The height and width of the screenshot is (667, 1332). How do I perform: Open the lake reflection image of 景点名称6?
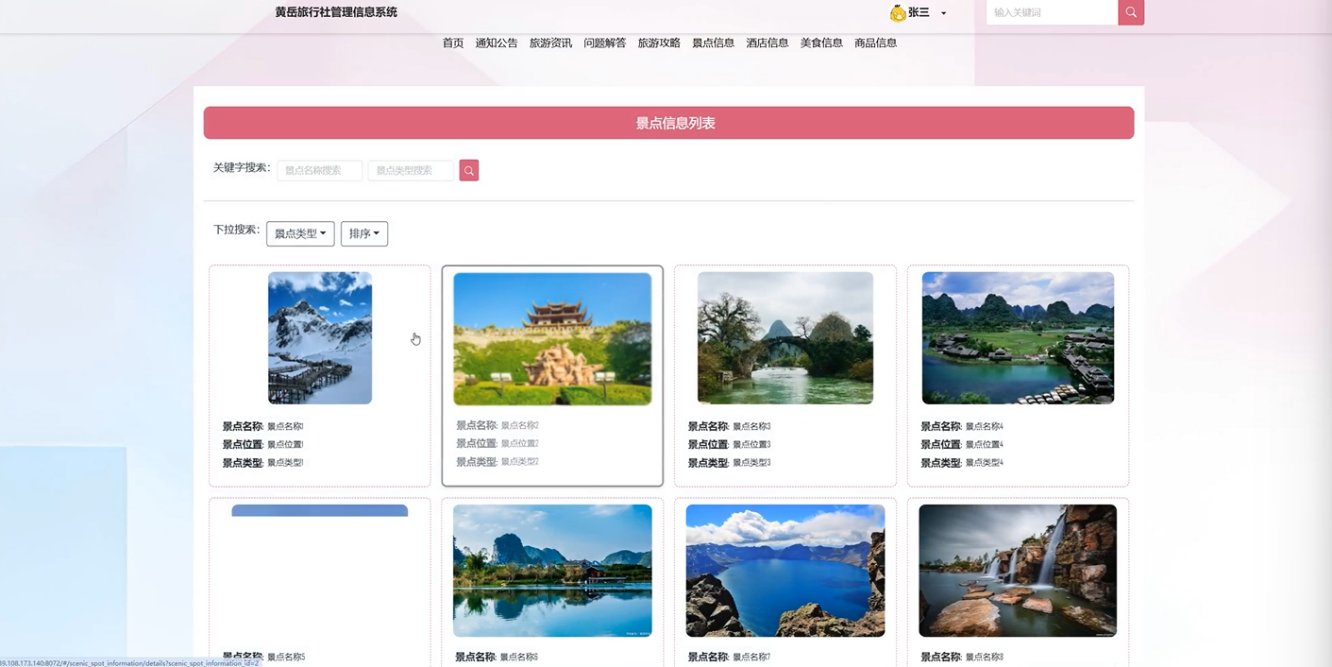[552, 570]
